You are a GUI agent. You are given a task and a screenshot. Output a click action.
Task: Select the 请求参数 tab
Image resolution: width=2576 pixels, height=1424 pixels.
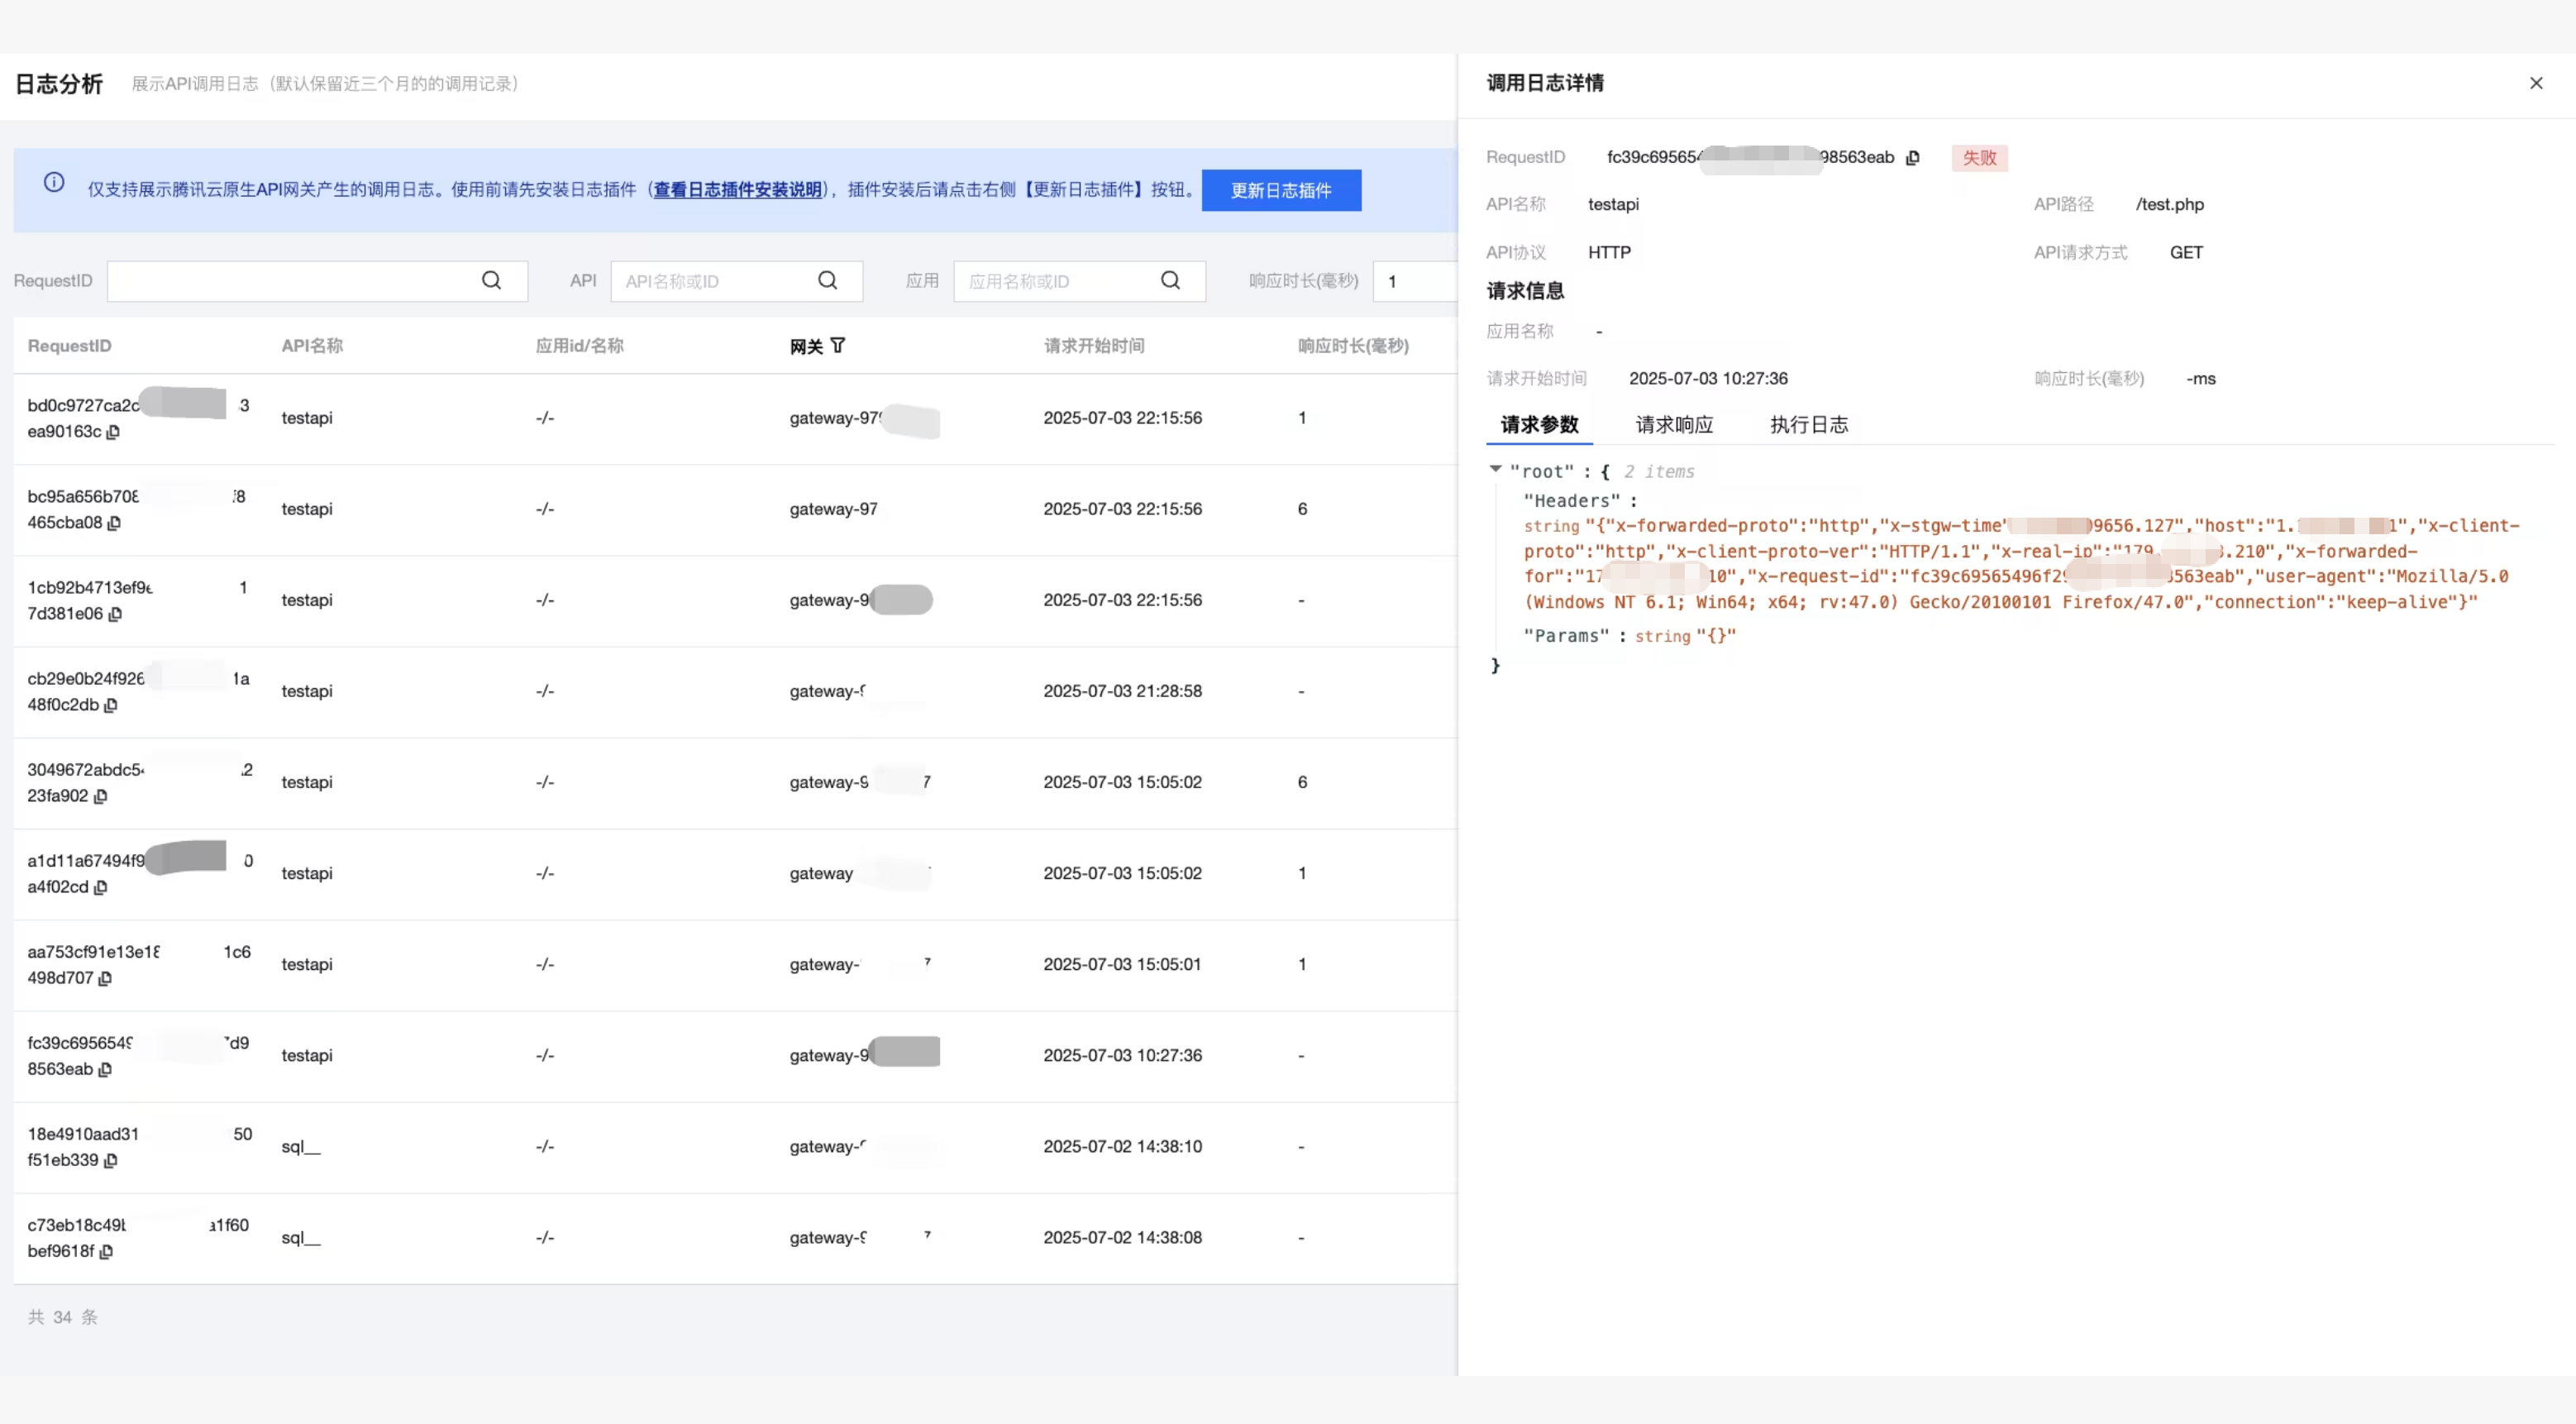tap(1539, 425)
